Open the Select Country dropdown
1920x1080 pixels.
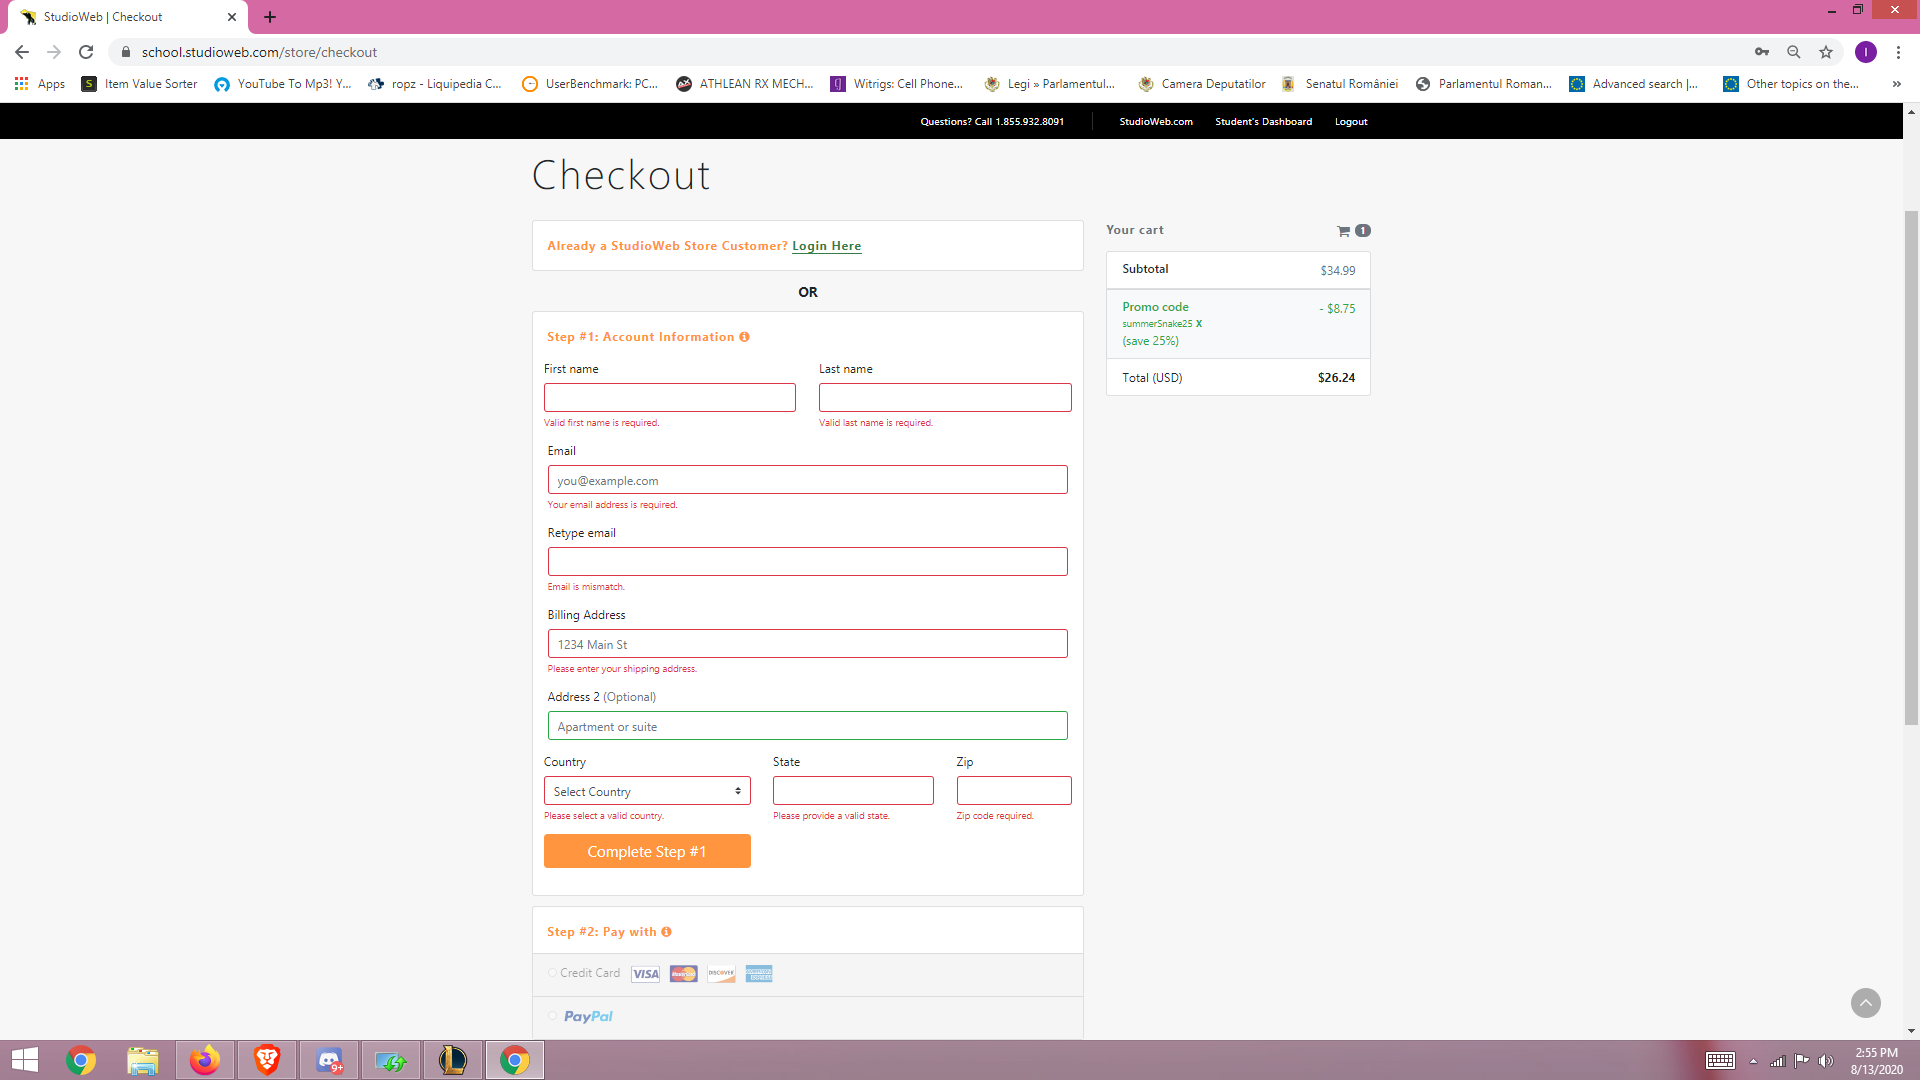[x=647, y=791]
